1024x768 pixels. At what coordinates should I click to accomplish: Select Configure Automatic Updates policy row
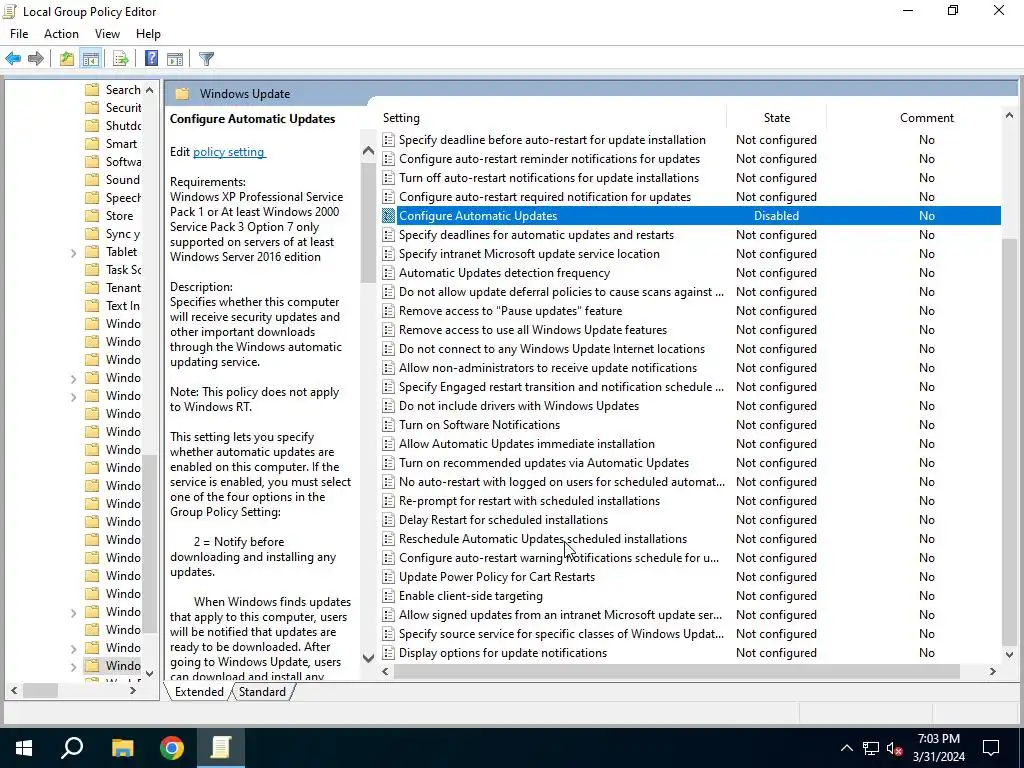(691, 216)
